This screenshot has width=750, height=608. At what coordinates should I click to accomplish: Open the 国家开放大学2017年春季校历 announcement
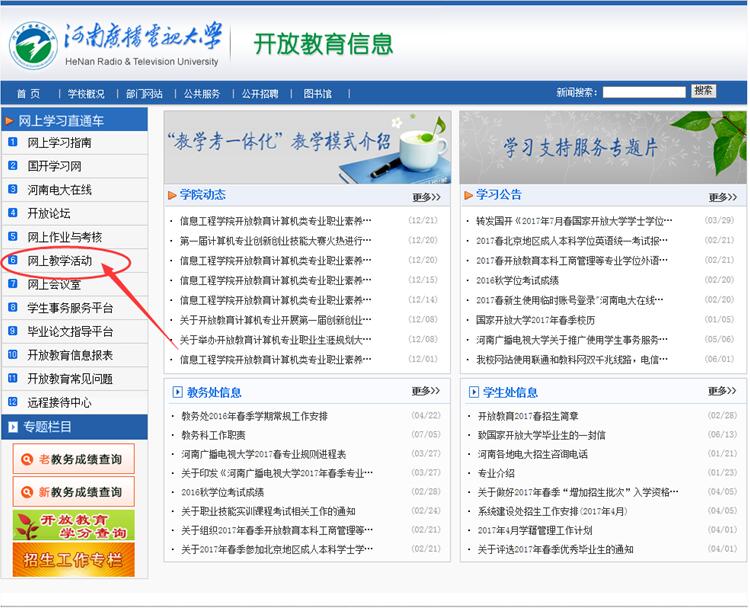tap(535, 320)
